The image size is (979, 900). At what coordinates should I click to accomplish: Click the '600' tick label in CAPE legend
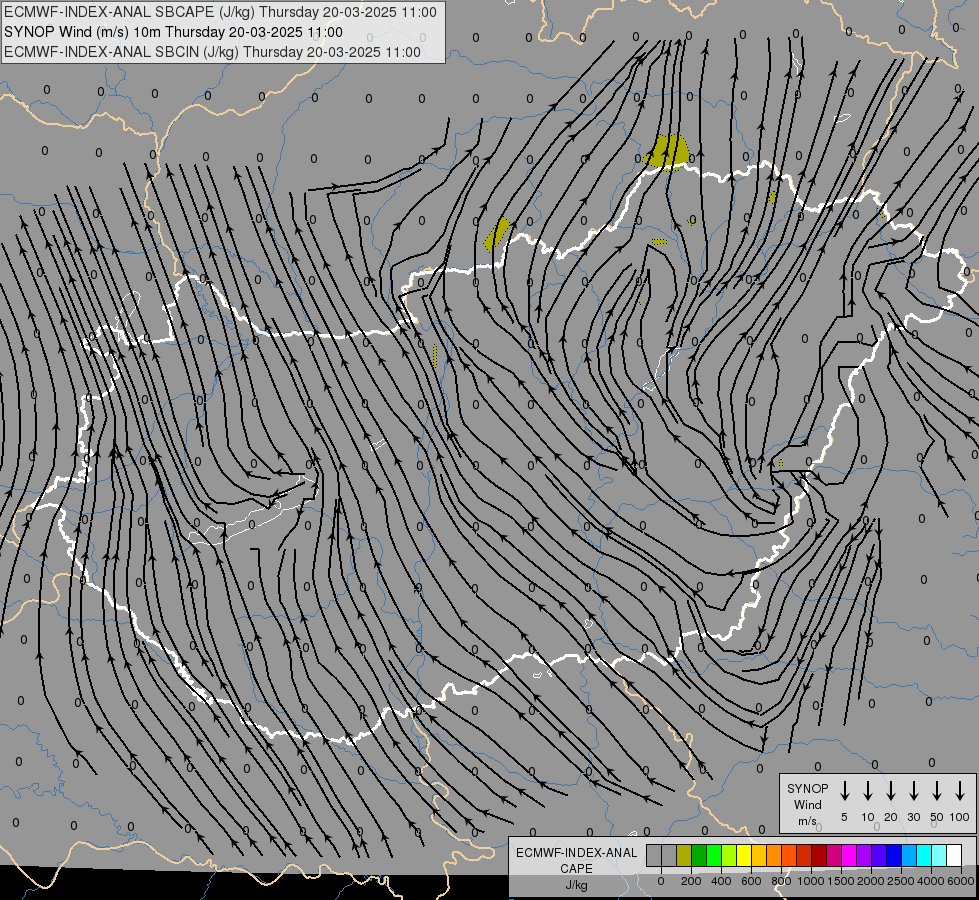pos(751,881)
